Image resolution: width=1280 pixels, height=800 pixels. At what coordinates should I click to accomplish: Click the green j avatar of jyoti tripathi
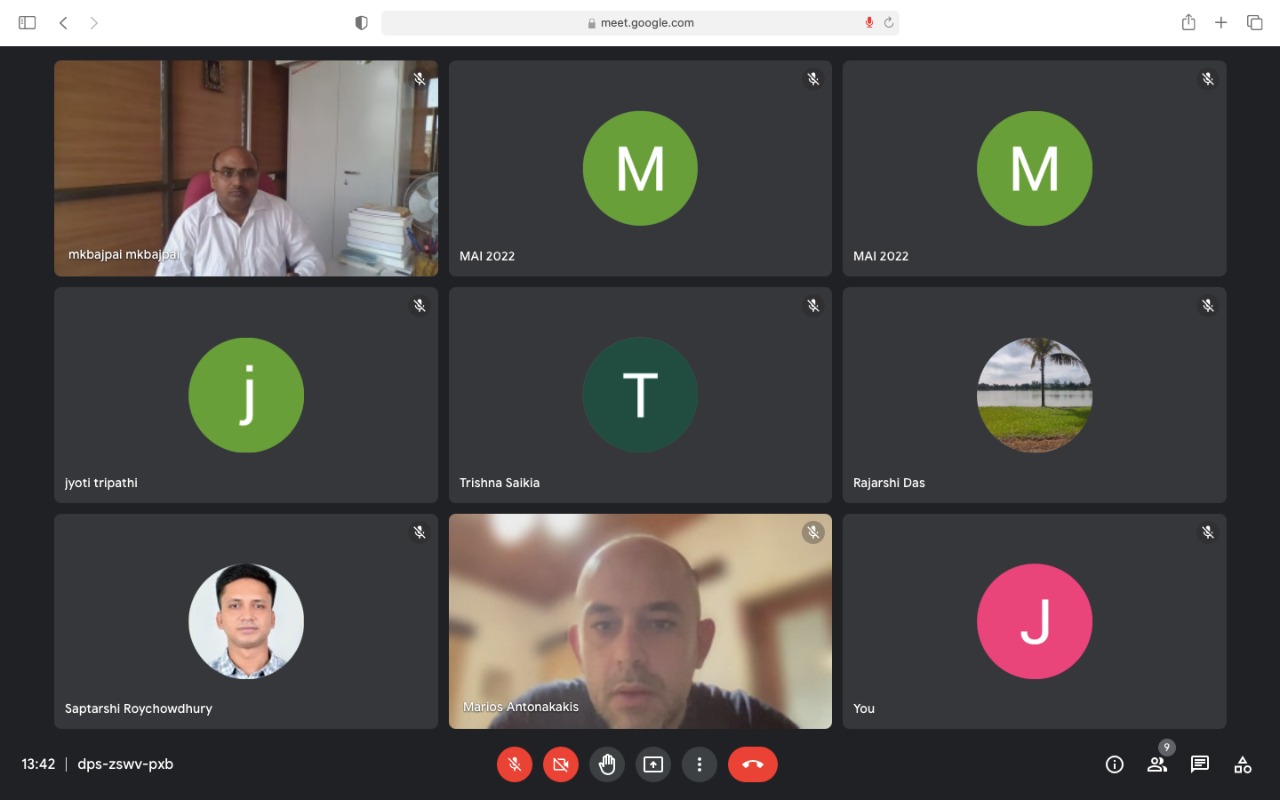click(x=246, y=395)
